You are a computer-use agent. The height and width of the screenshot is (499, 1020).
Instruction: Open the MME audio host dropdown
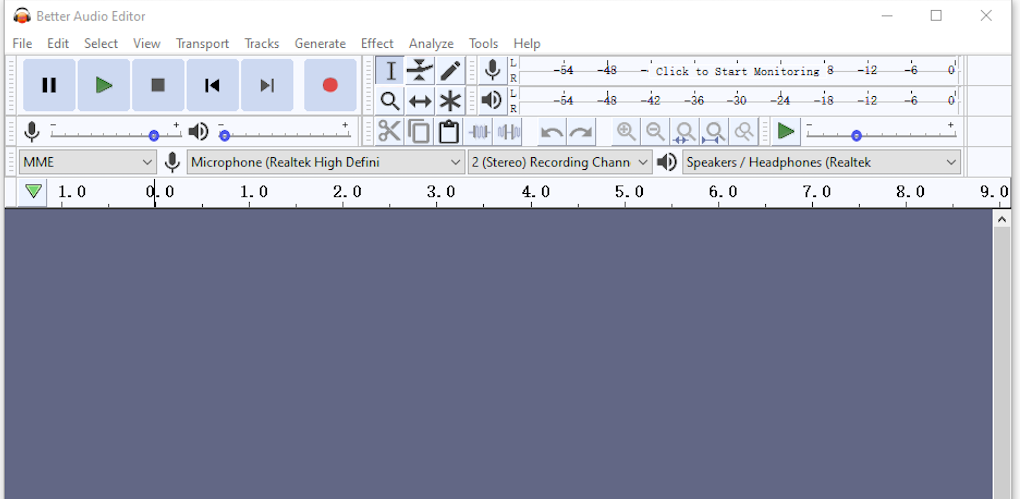88,162
